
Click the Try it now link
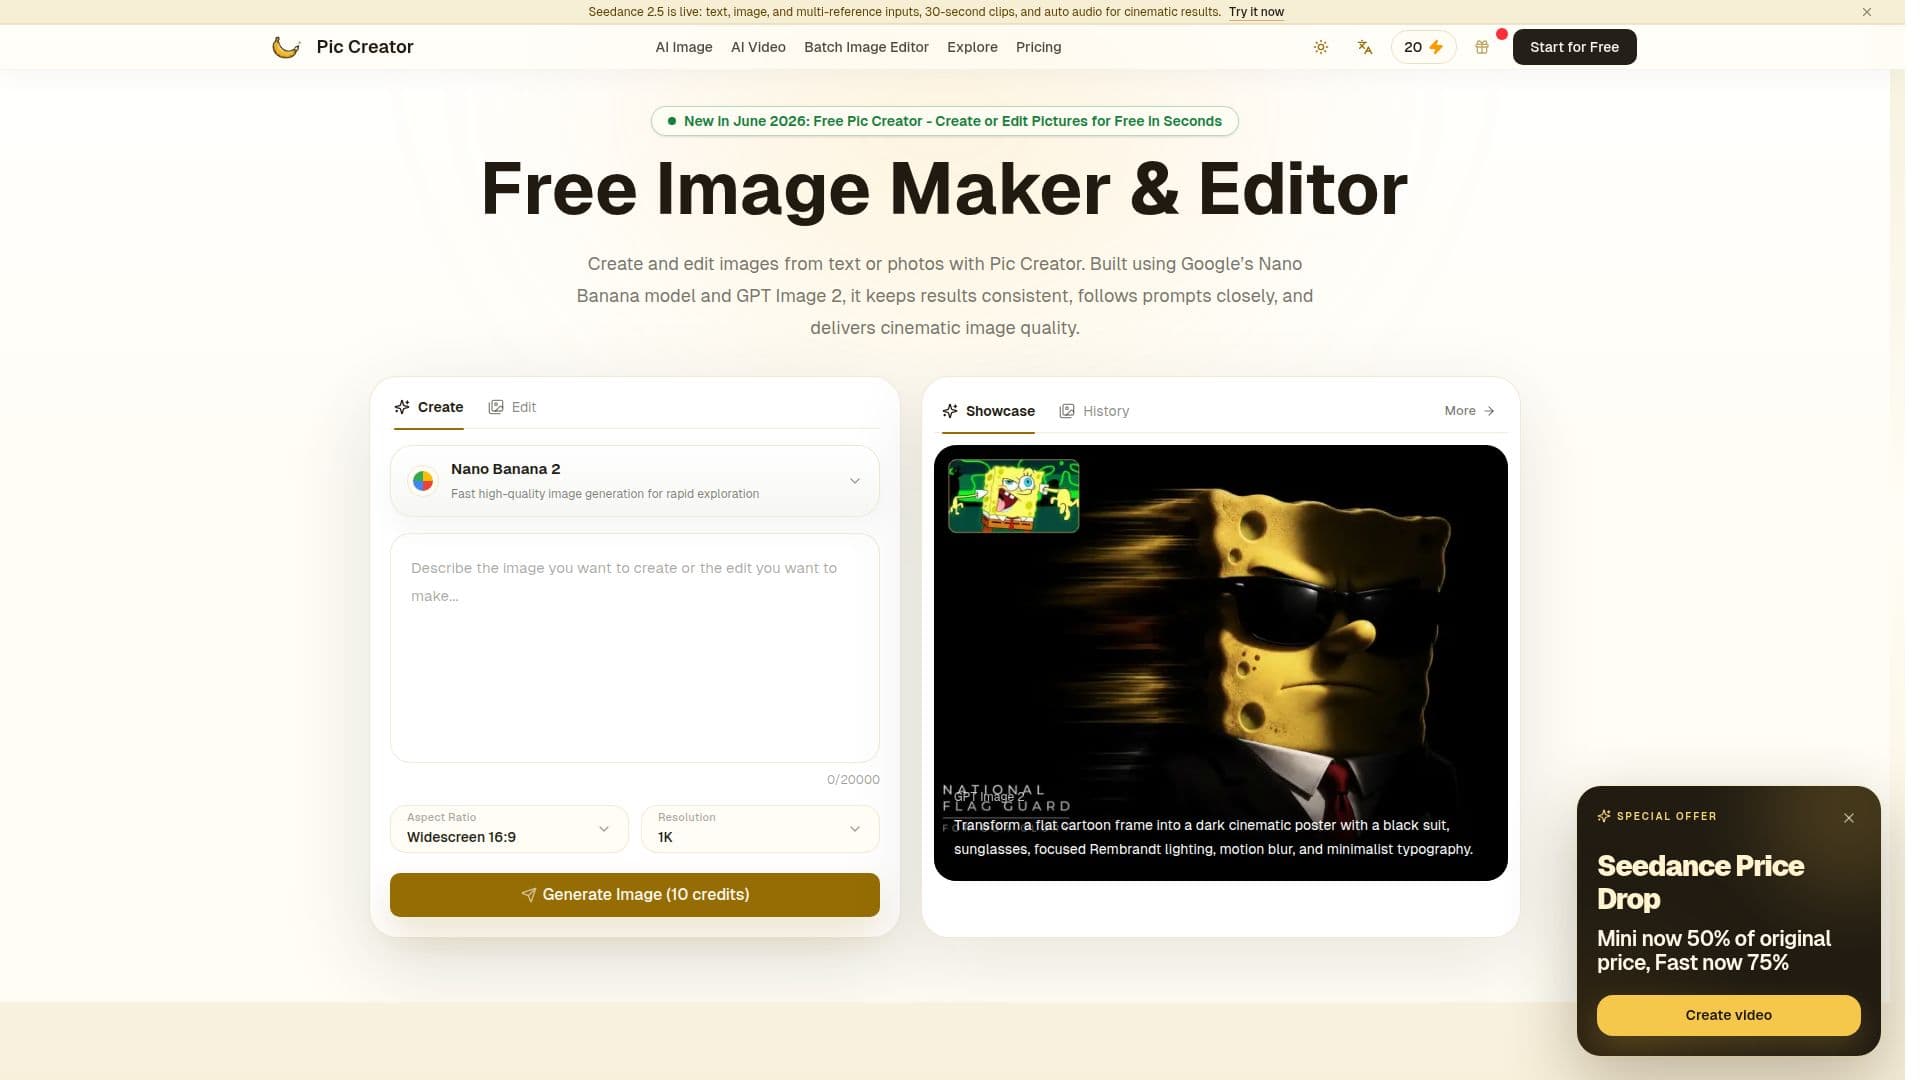(1256, 12)
